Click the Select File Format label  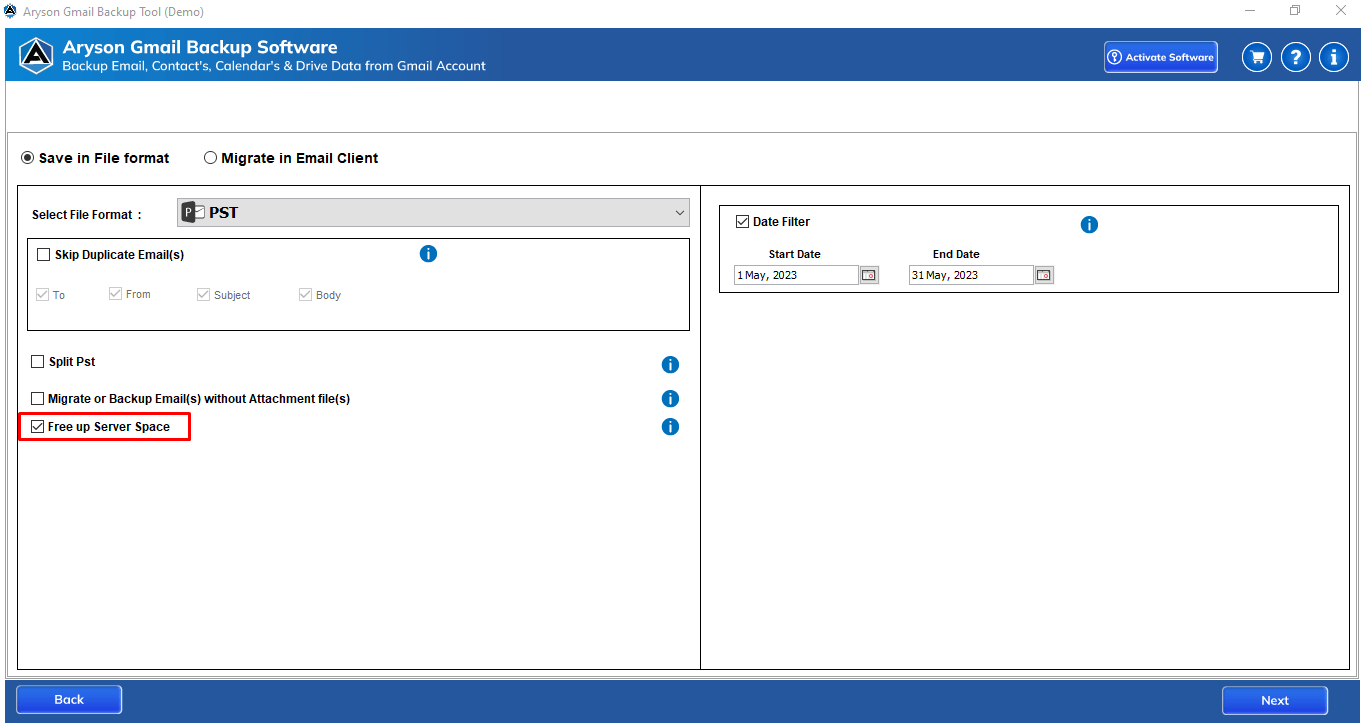[87, 215]
